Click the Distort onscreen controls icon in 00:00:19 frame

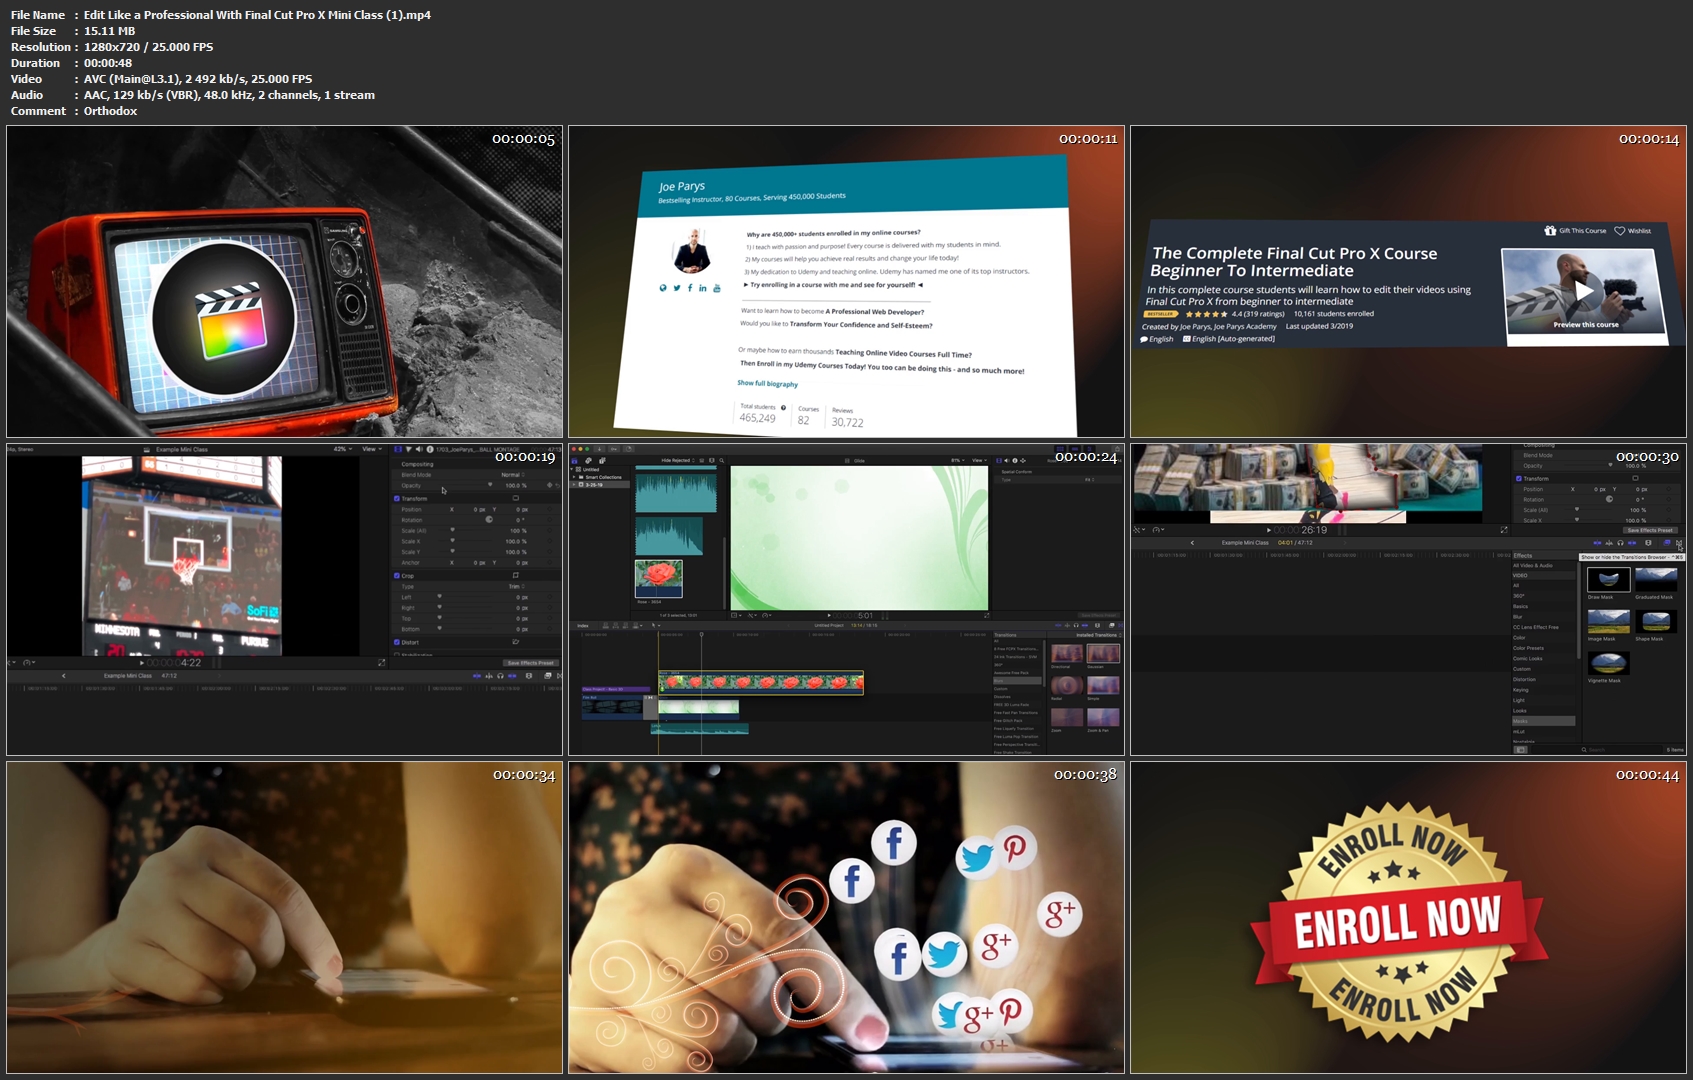click(x=516, y=642)
